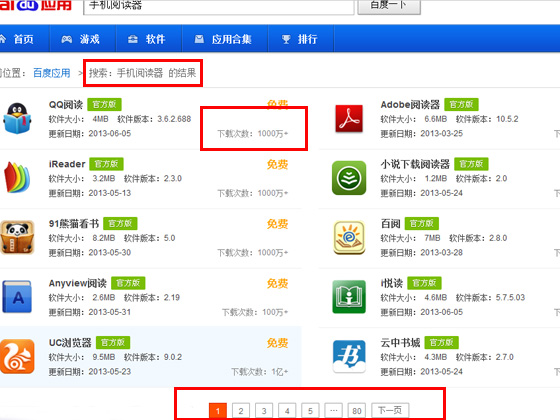Click 下一页 next page button
This screenshot has width=560, height=420.
tap(390, 410)
